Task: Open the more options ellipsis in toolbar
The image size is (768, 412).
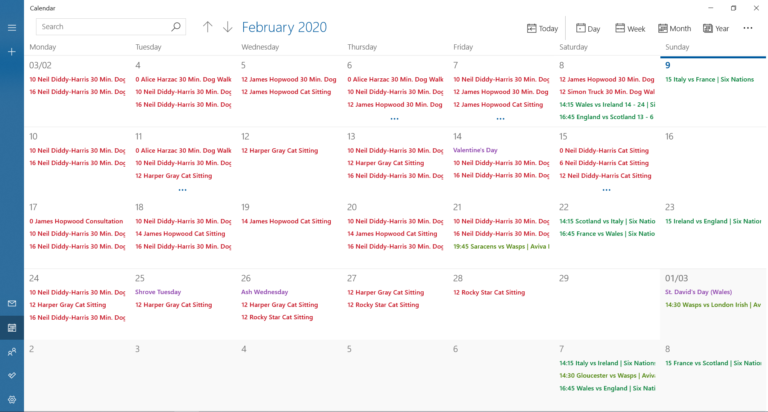Action: pyautogui.click(x=747, y=28)
